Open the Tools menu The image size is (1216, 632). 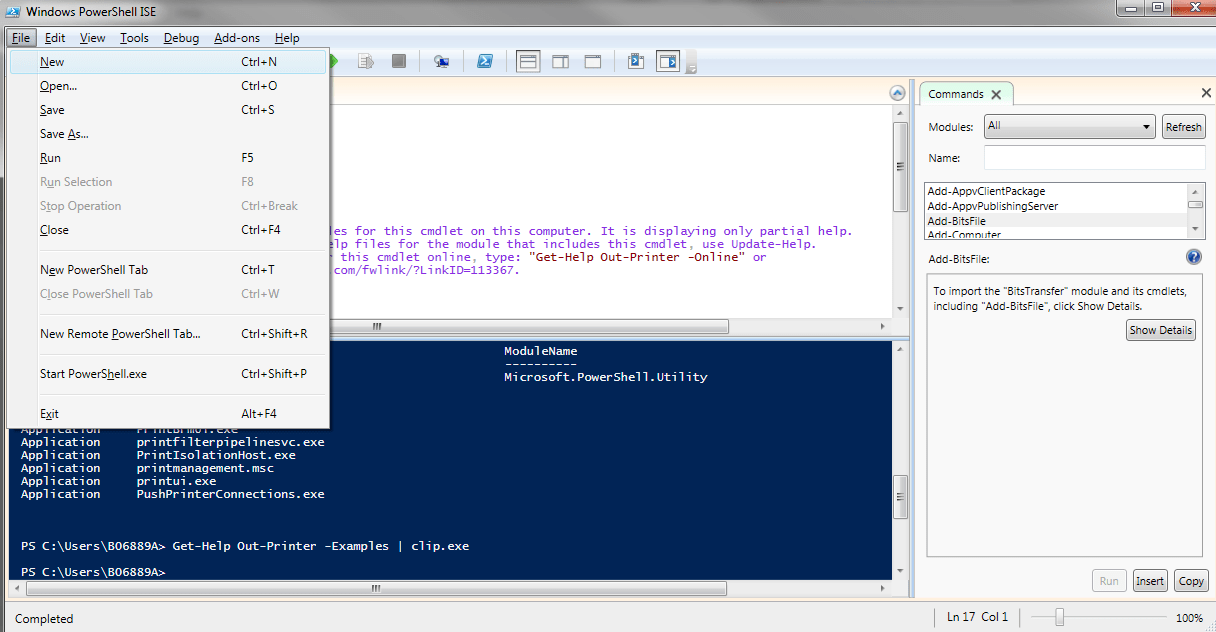[x=134, y=38]
